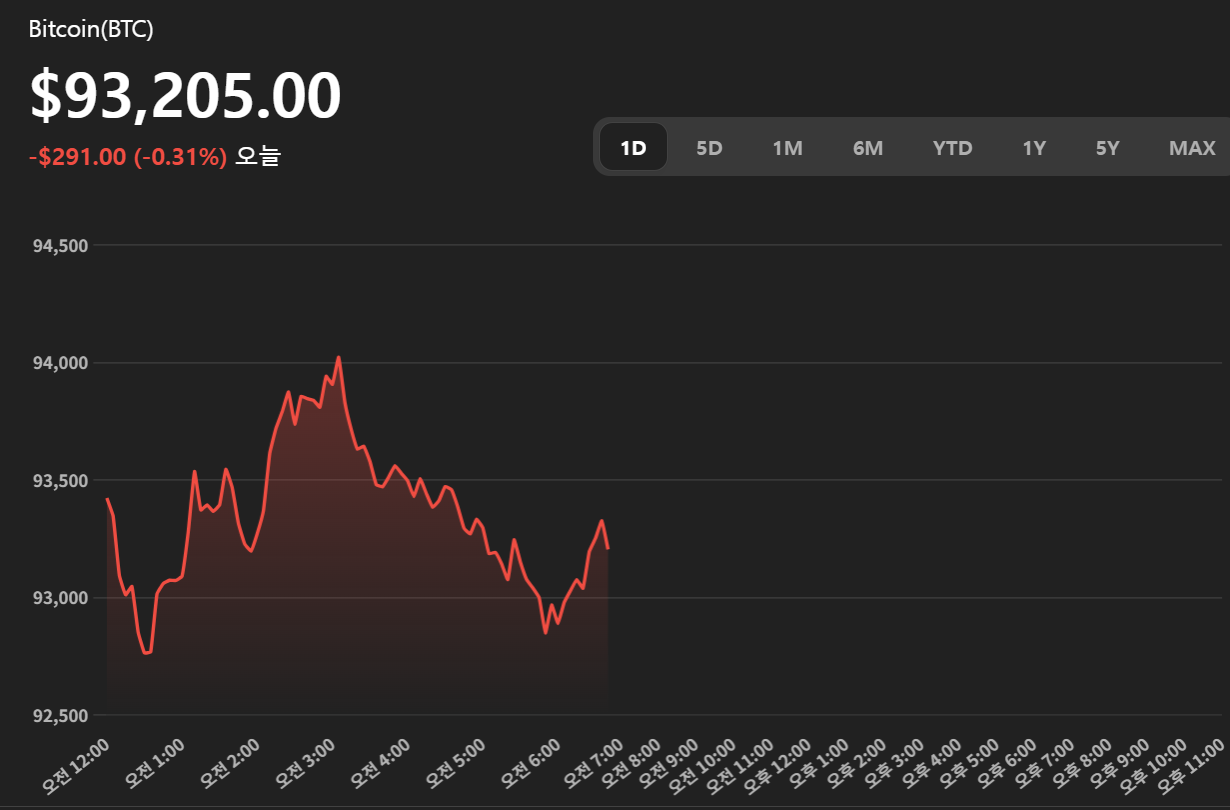Click the chart line's final data point
1230x810 pixels.
(x=608, y=548)
